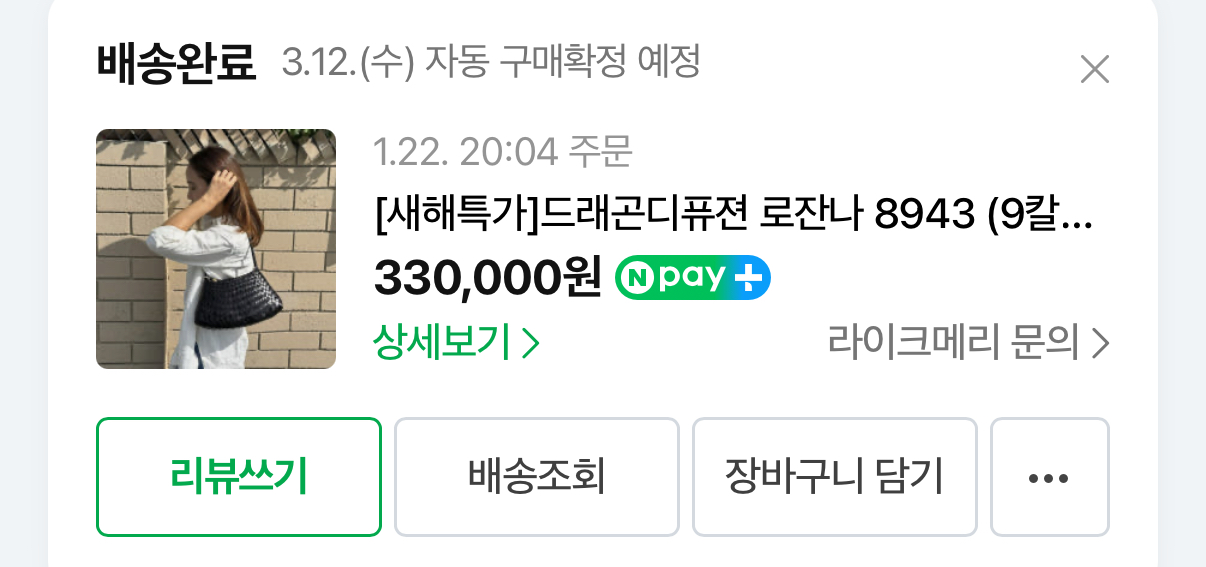Open 상세보기 order details link
The height and width of the screenshot is (567, 1206).
456,343
